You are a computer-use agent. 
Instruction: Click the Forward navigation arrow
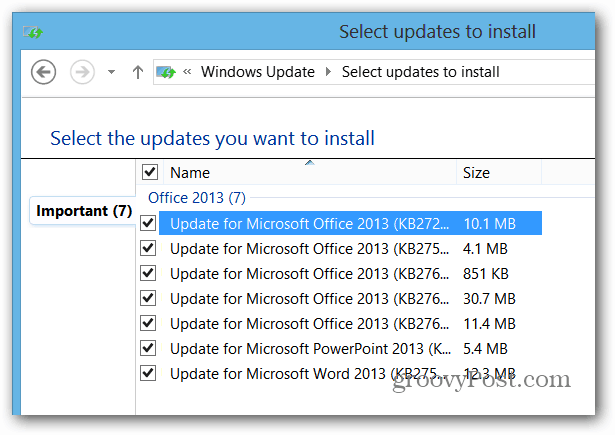(x=82, y=72)
